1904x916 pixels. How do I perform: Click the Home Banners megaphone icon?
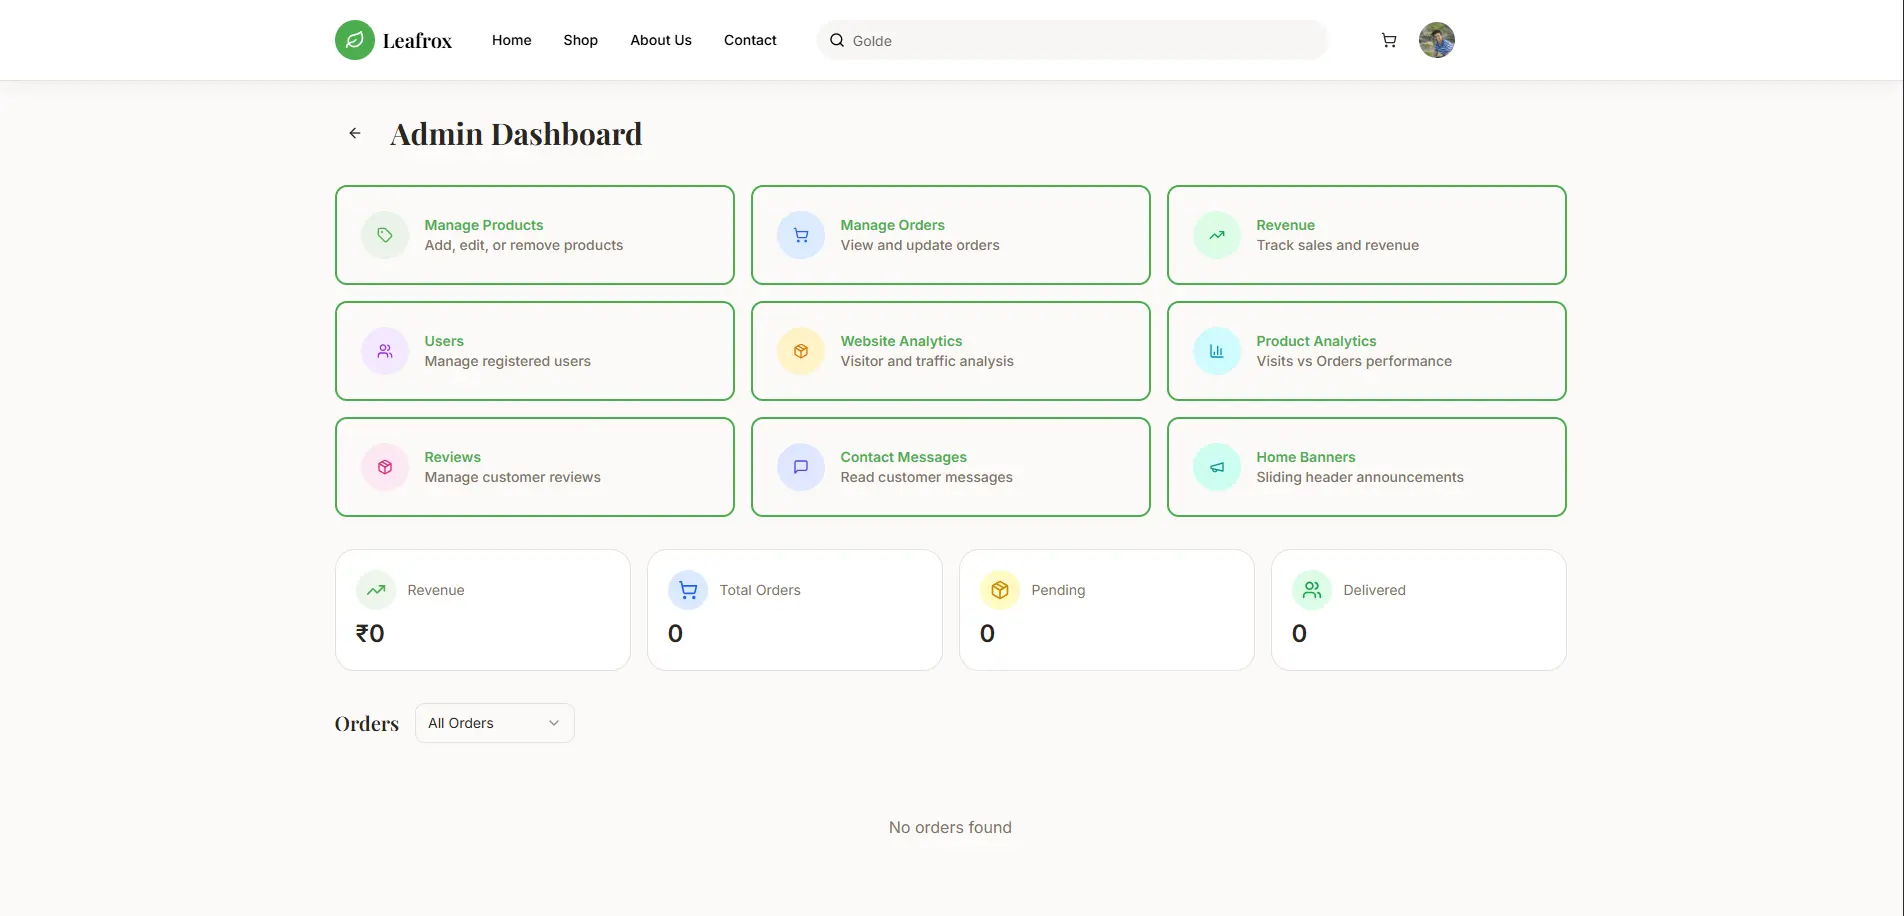click(x=1217, y=467)
